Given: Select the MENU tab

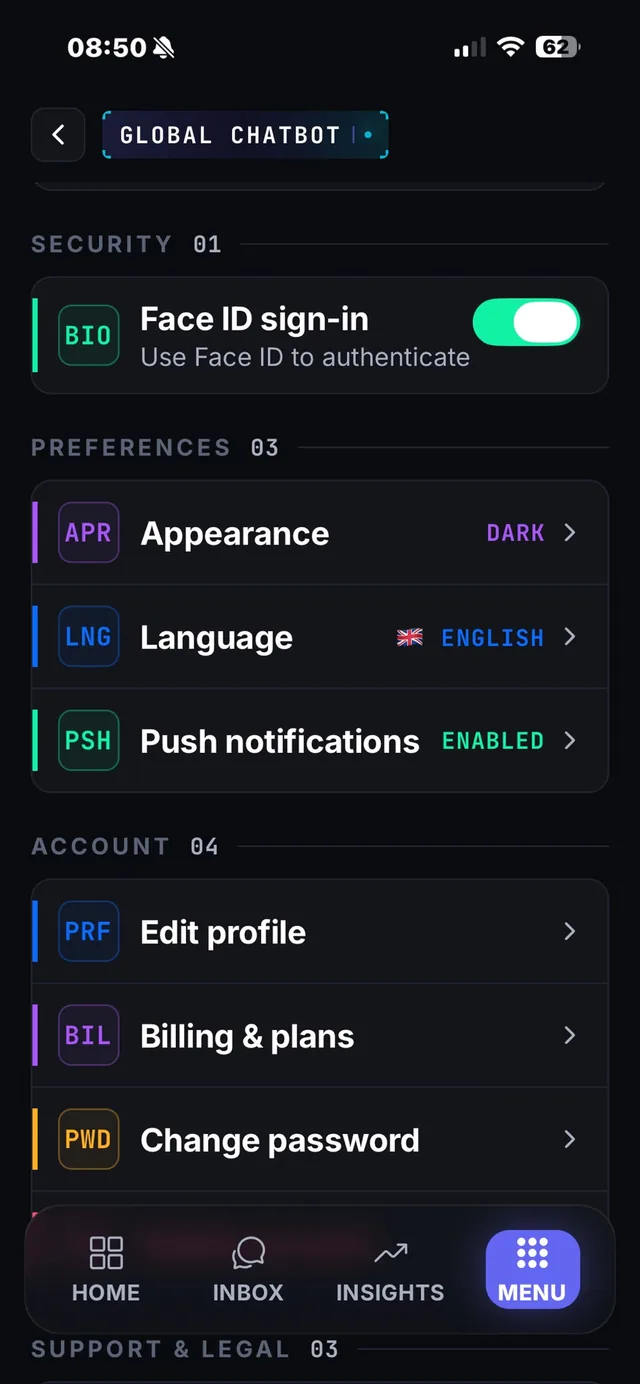Looking at the screenshot, I should [x=532, y=1270].
